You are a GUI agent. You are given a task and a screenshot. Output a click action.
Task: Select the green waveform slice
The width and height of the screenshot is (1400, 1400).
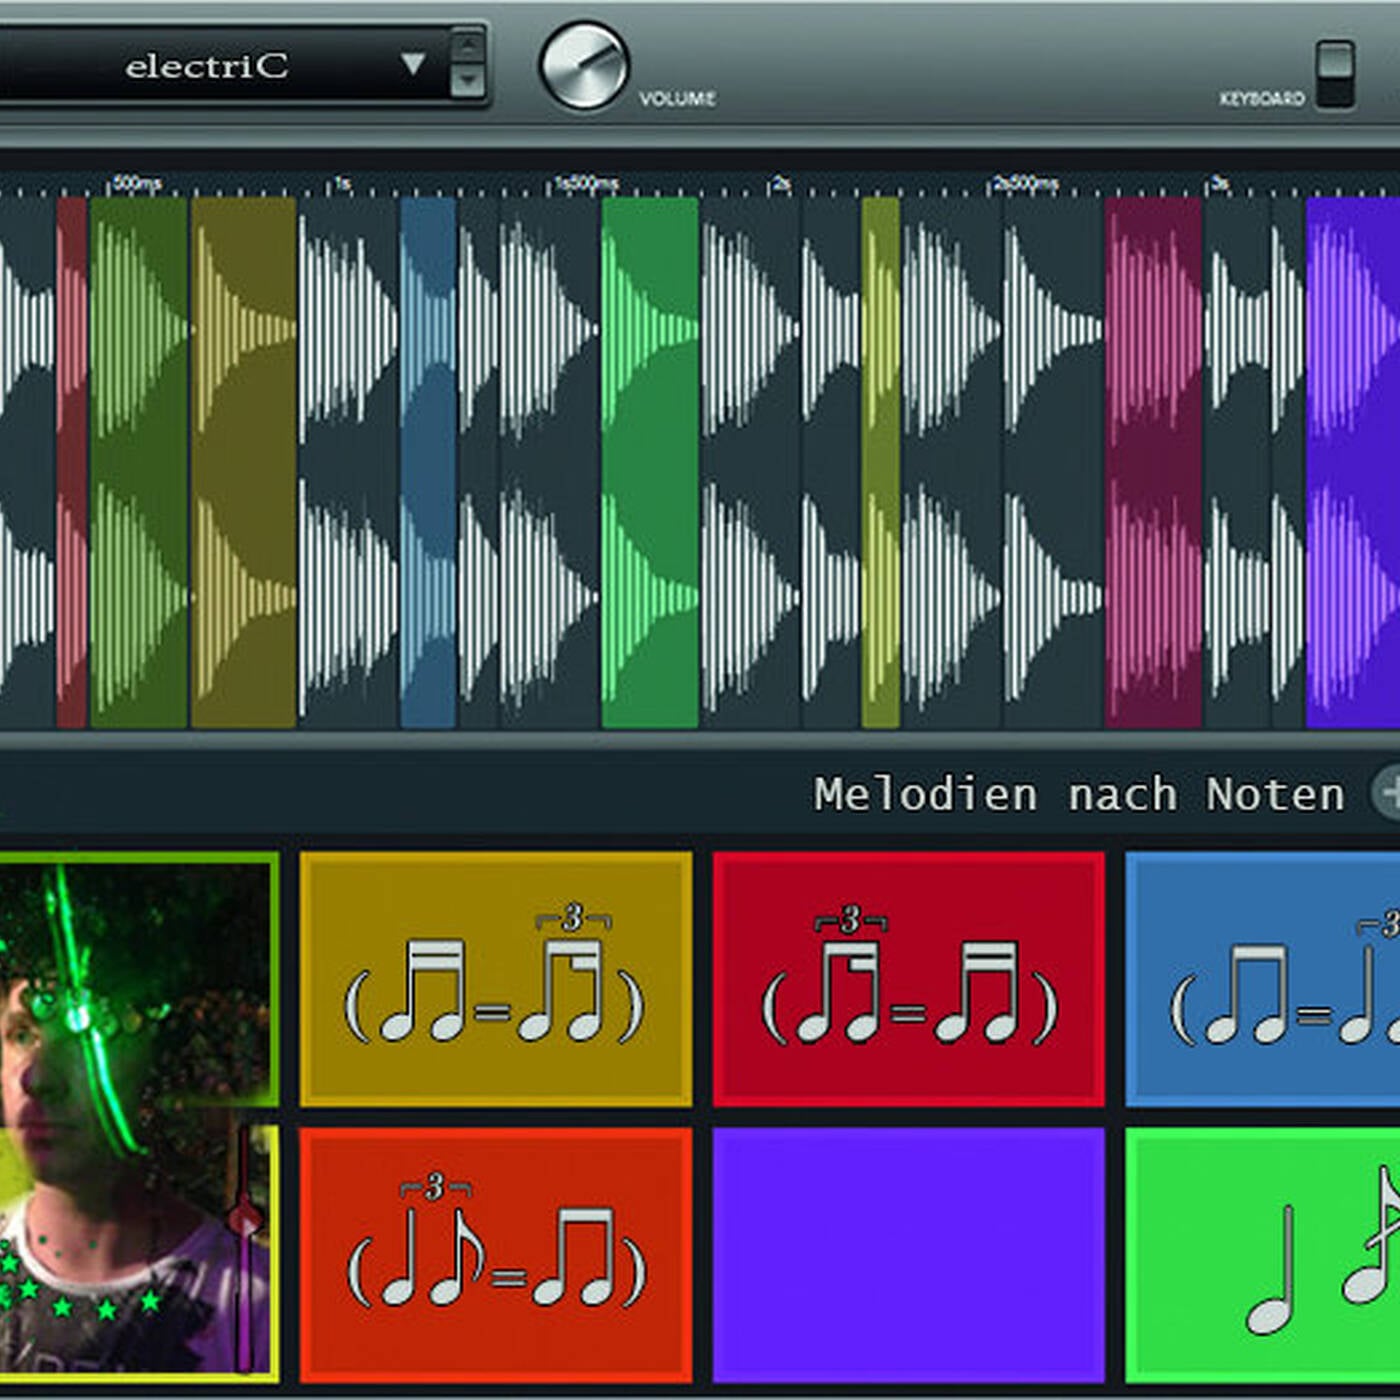pos(650,462)
